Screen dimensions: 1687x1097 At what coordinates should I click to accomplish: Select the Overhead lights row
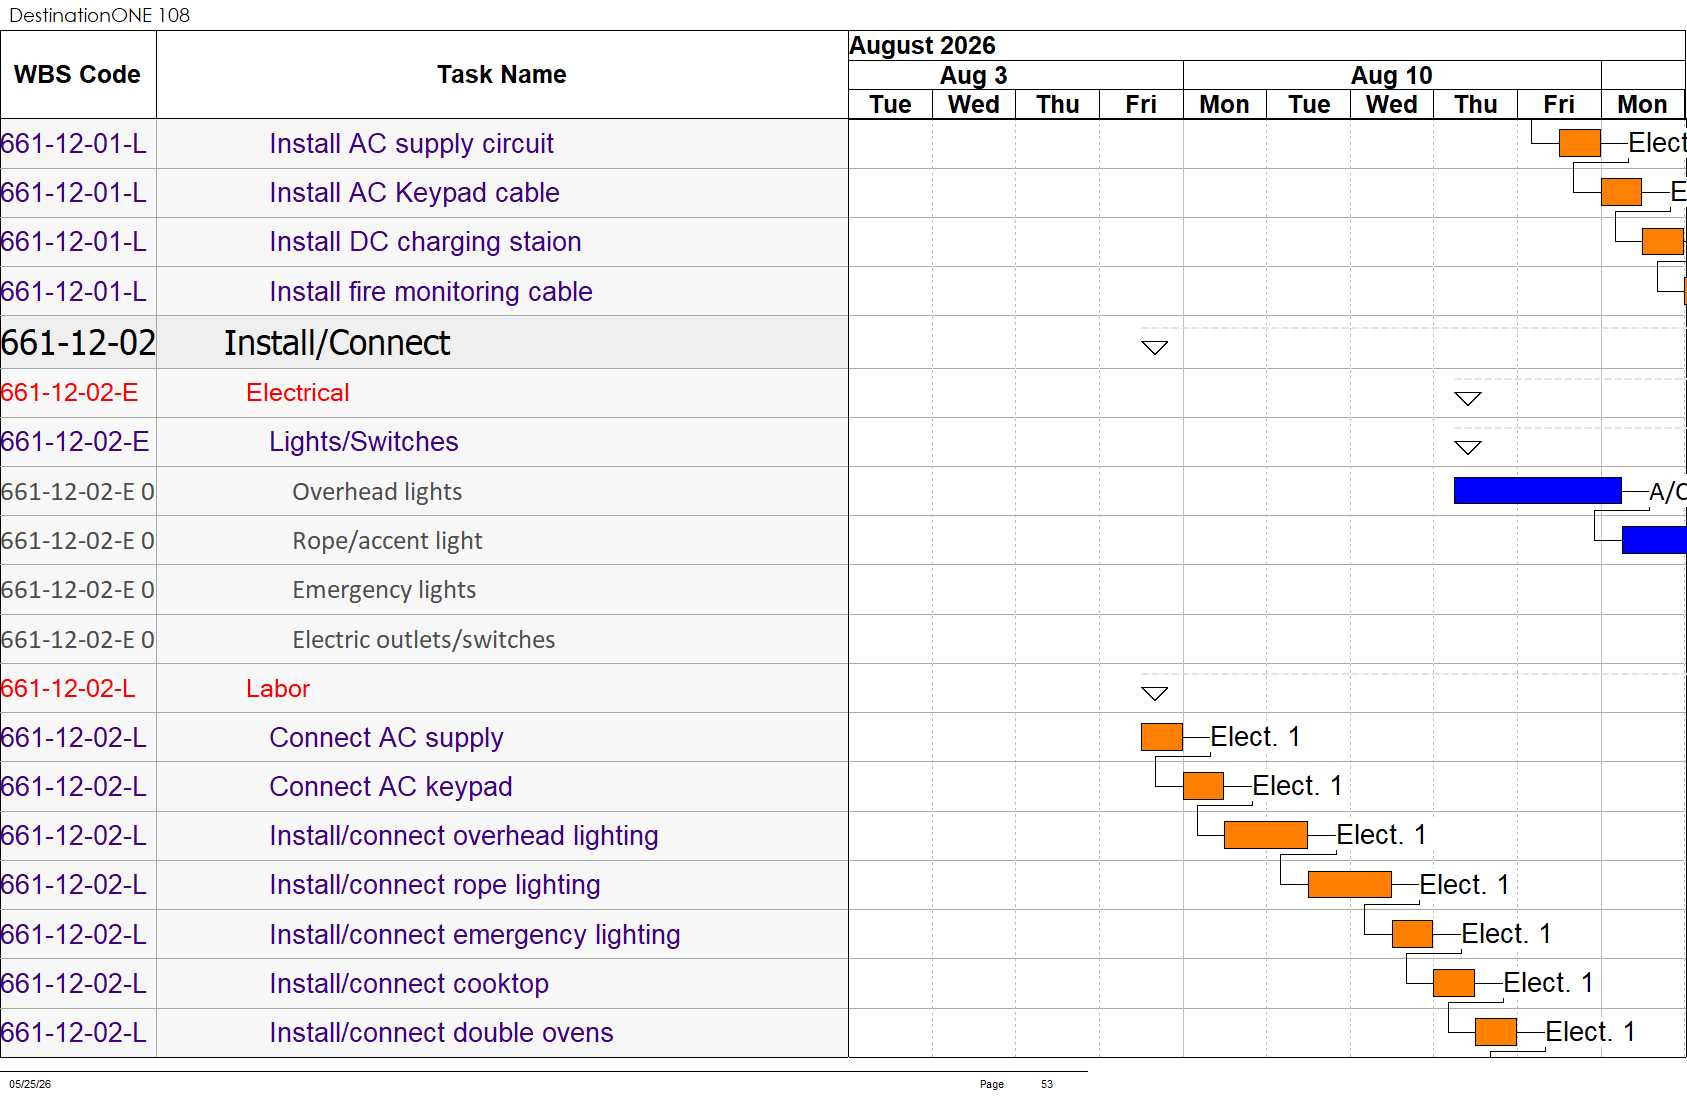tap(424, 492)
